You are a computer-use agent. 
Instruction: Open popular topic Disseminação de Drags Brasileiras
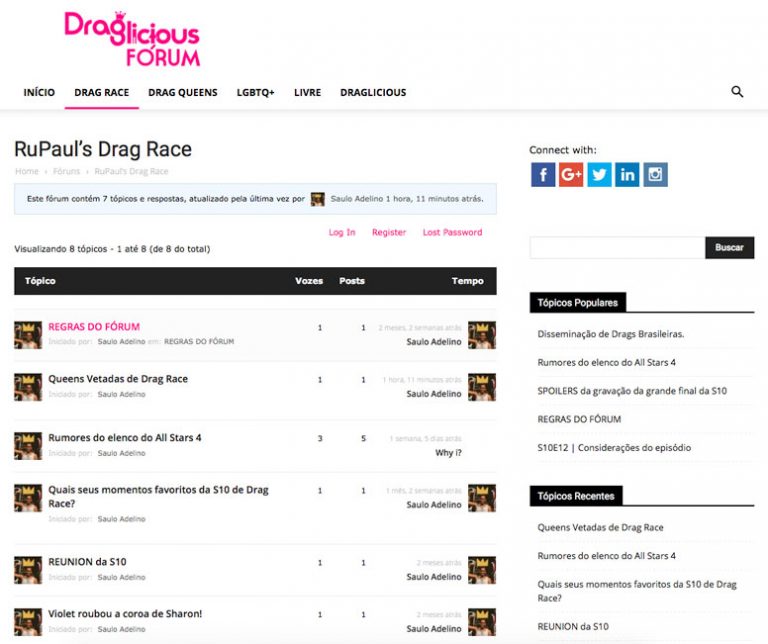pos(611,334)
